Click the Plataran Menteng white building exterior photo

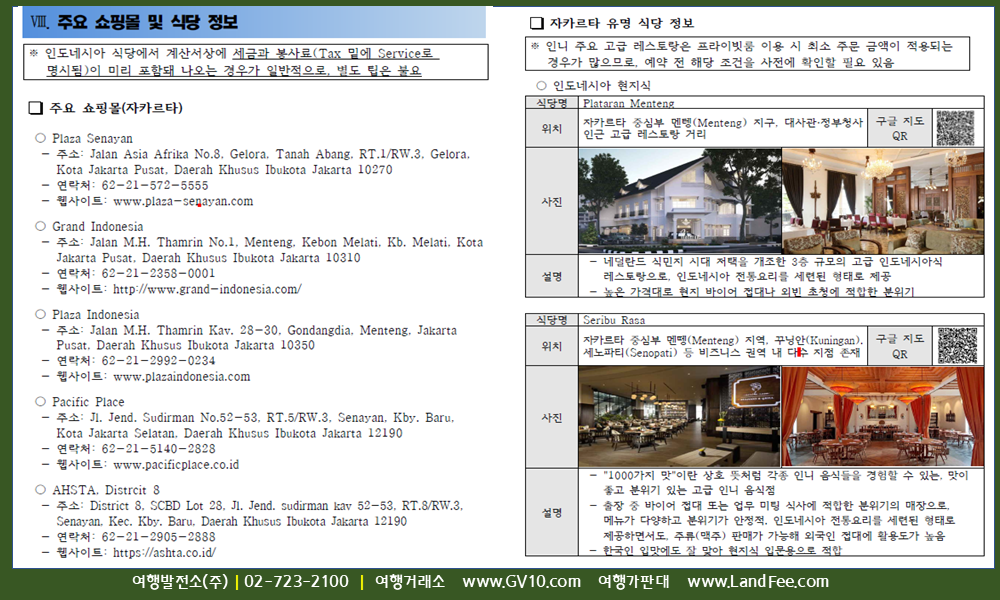[678, 201]
